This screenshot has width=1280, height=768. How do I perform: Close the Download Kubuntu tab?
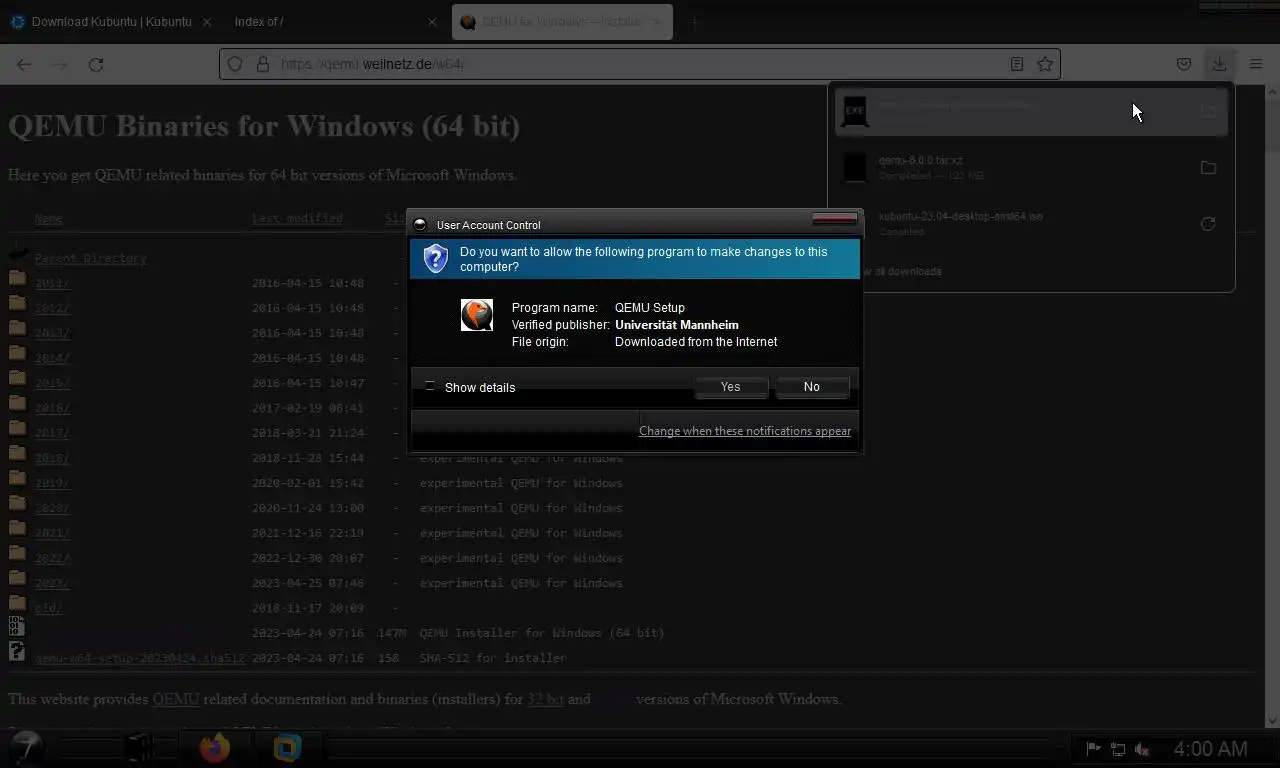205,22
